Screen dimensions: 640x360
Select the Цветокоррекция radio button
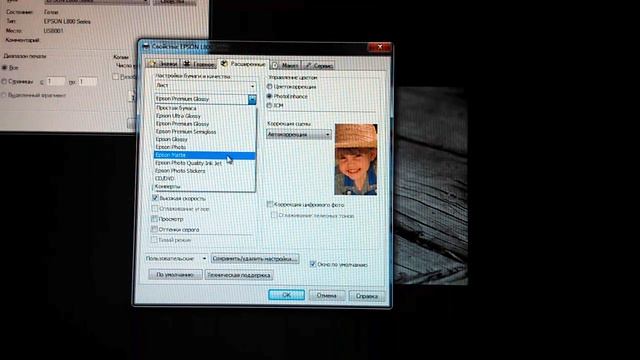269,87
